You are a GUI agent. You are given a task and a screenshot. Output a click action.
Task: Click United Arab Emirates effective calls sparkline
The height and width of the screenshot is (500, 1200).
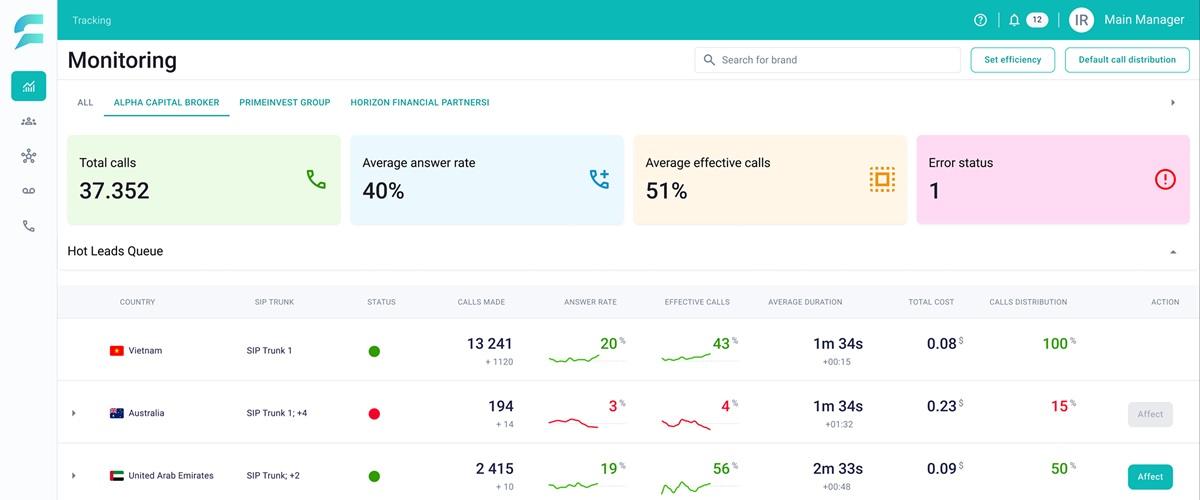[x=686, y=486]
